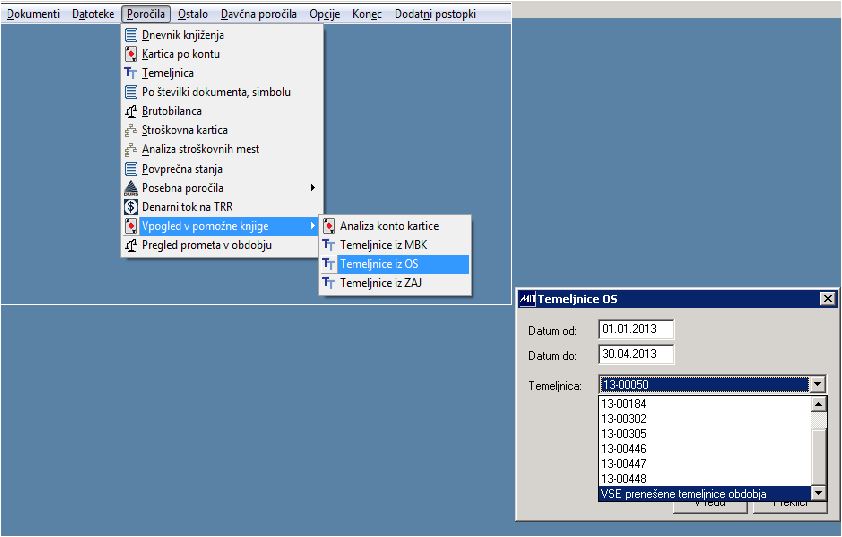Viewport: 842px width, 537px height.
Task: Click the Kartica po kontu card icon
Action: point(131,54)
